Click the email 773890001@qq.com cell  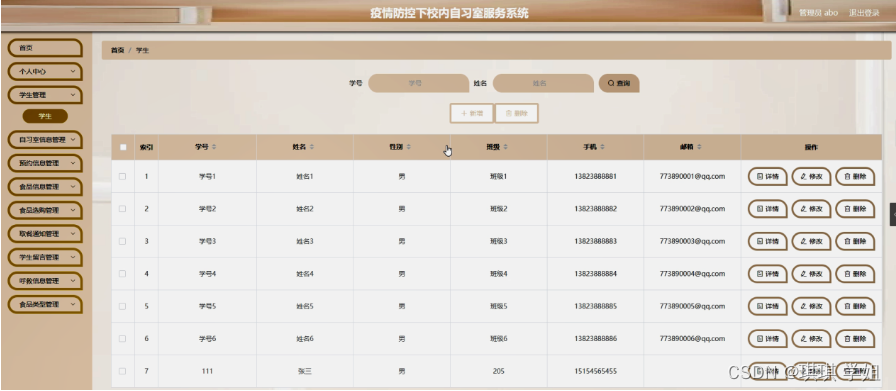(692, 177)
